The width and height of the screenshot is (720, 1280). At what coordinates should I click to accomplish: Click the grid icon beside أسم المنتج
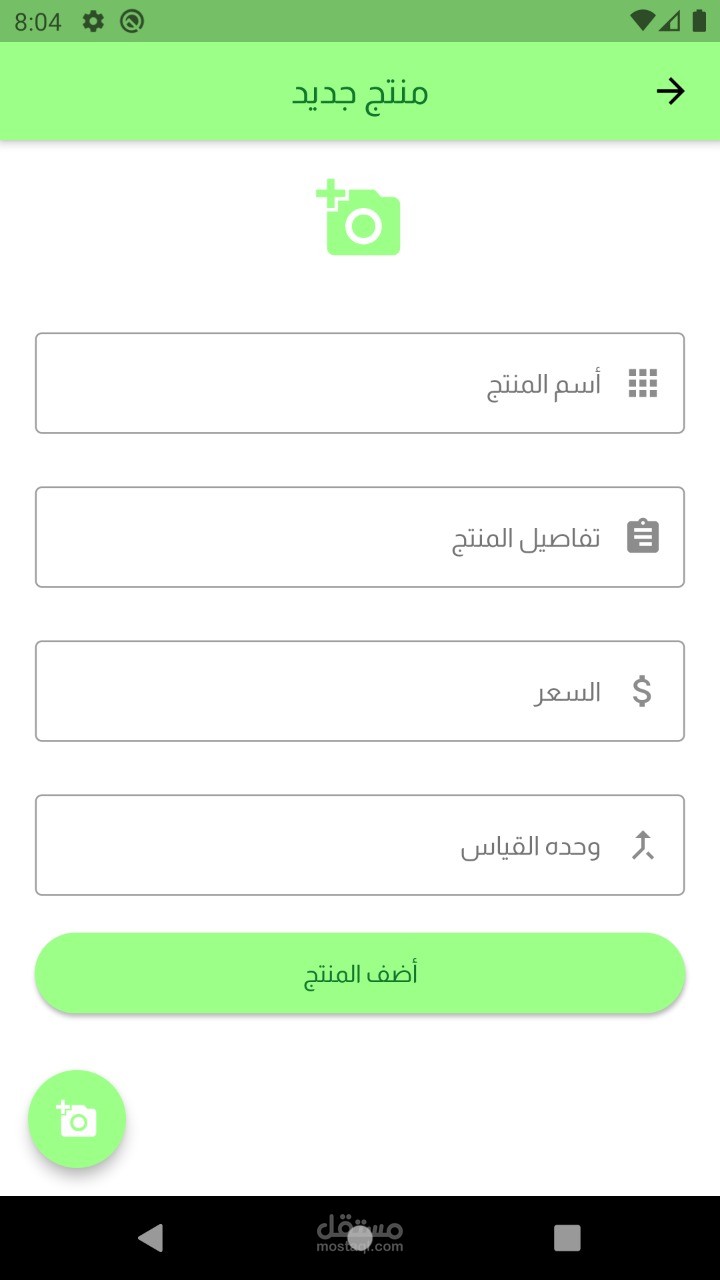(643, 383)
